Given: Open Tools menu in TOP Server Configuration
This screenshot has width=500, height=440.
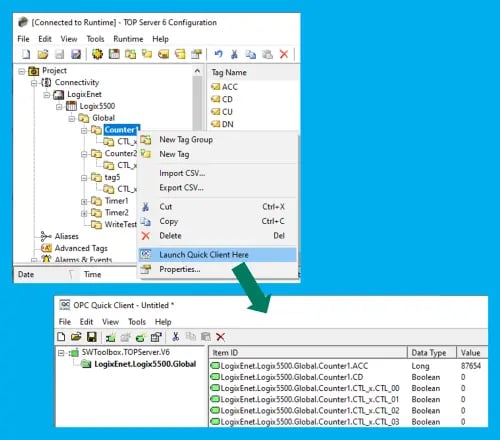Looking at the screenshot, I should tap(95, 39).
